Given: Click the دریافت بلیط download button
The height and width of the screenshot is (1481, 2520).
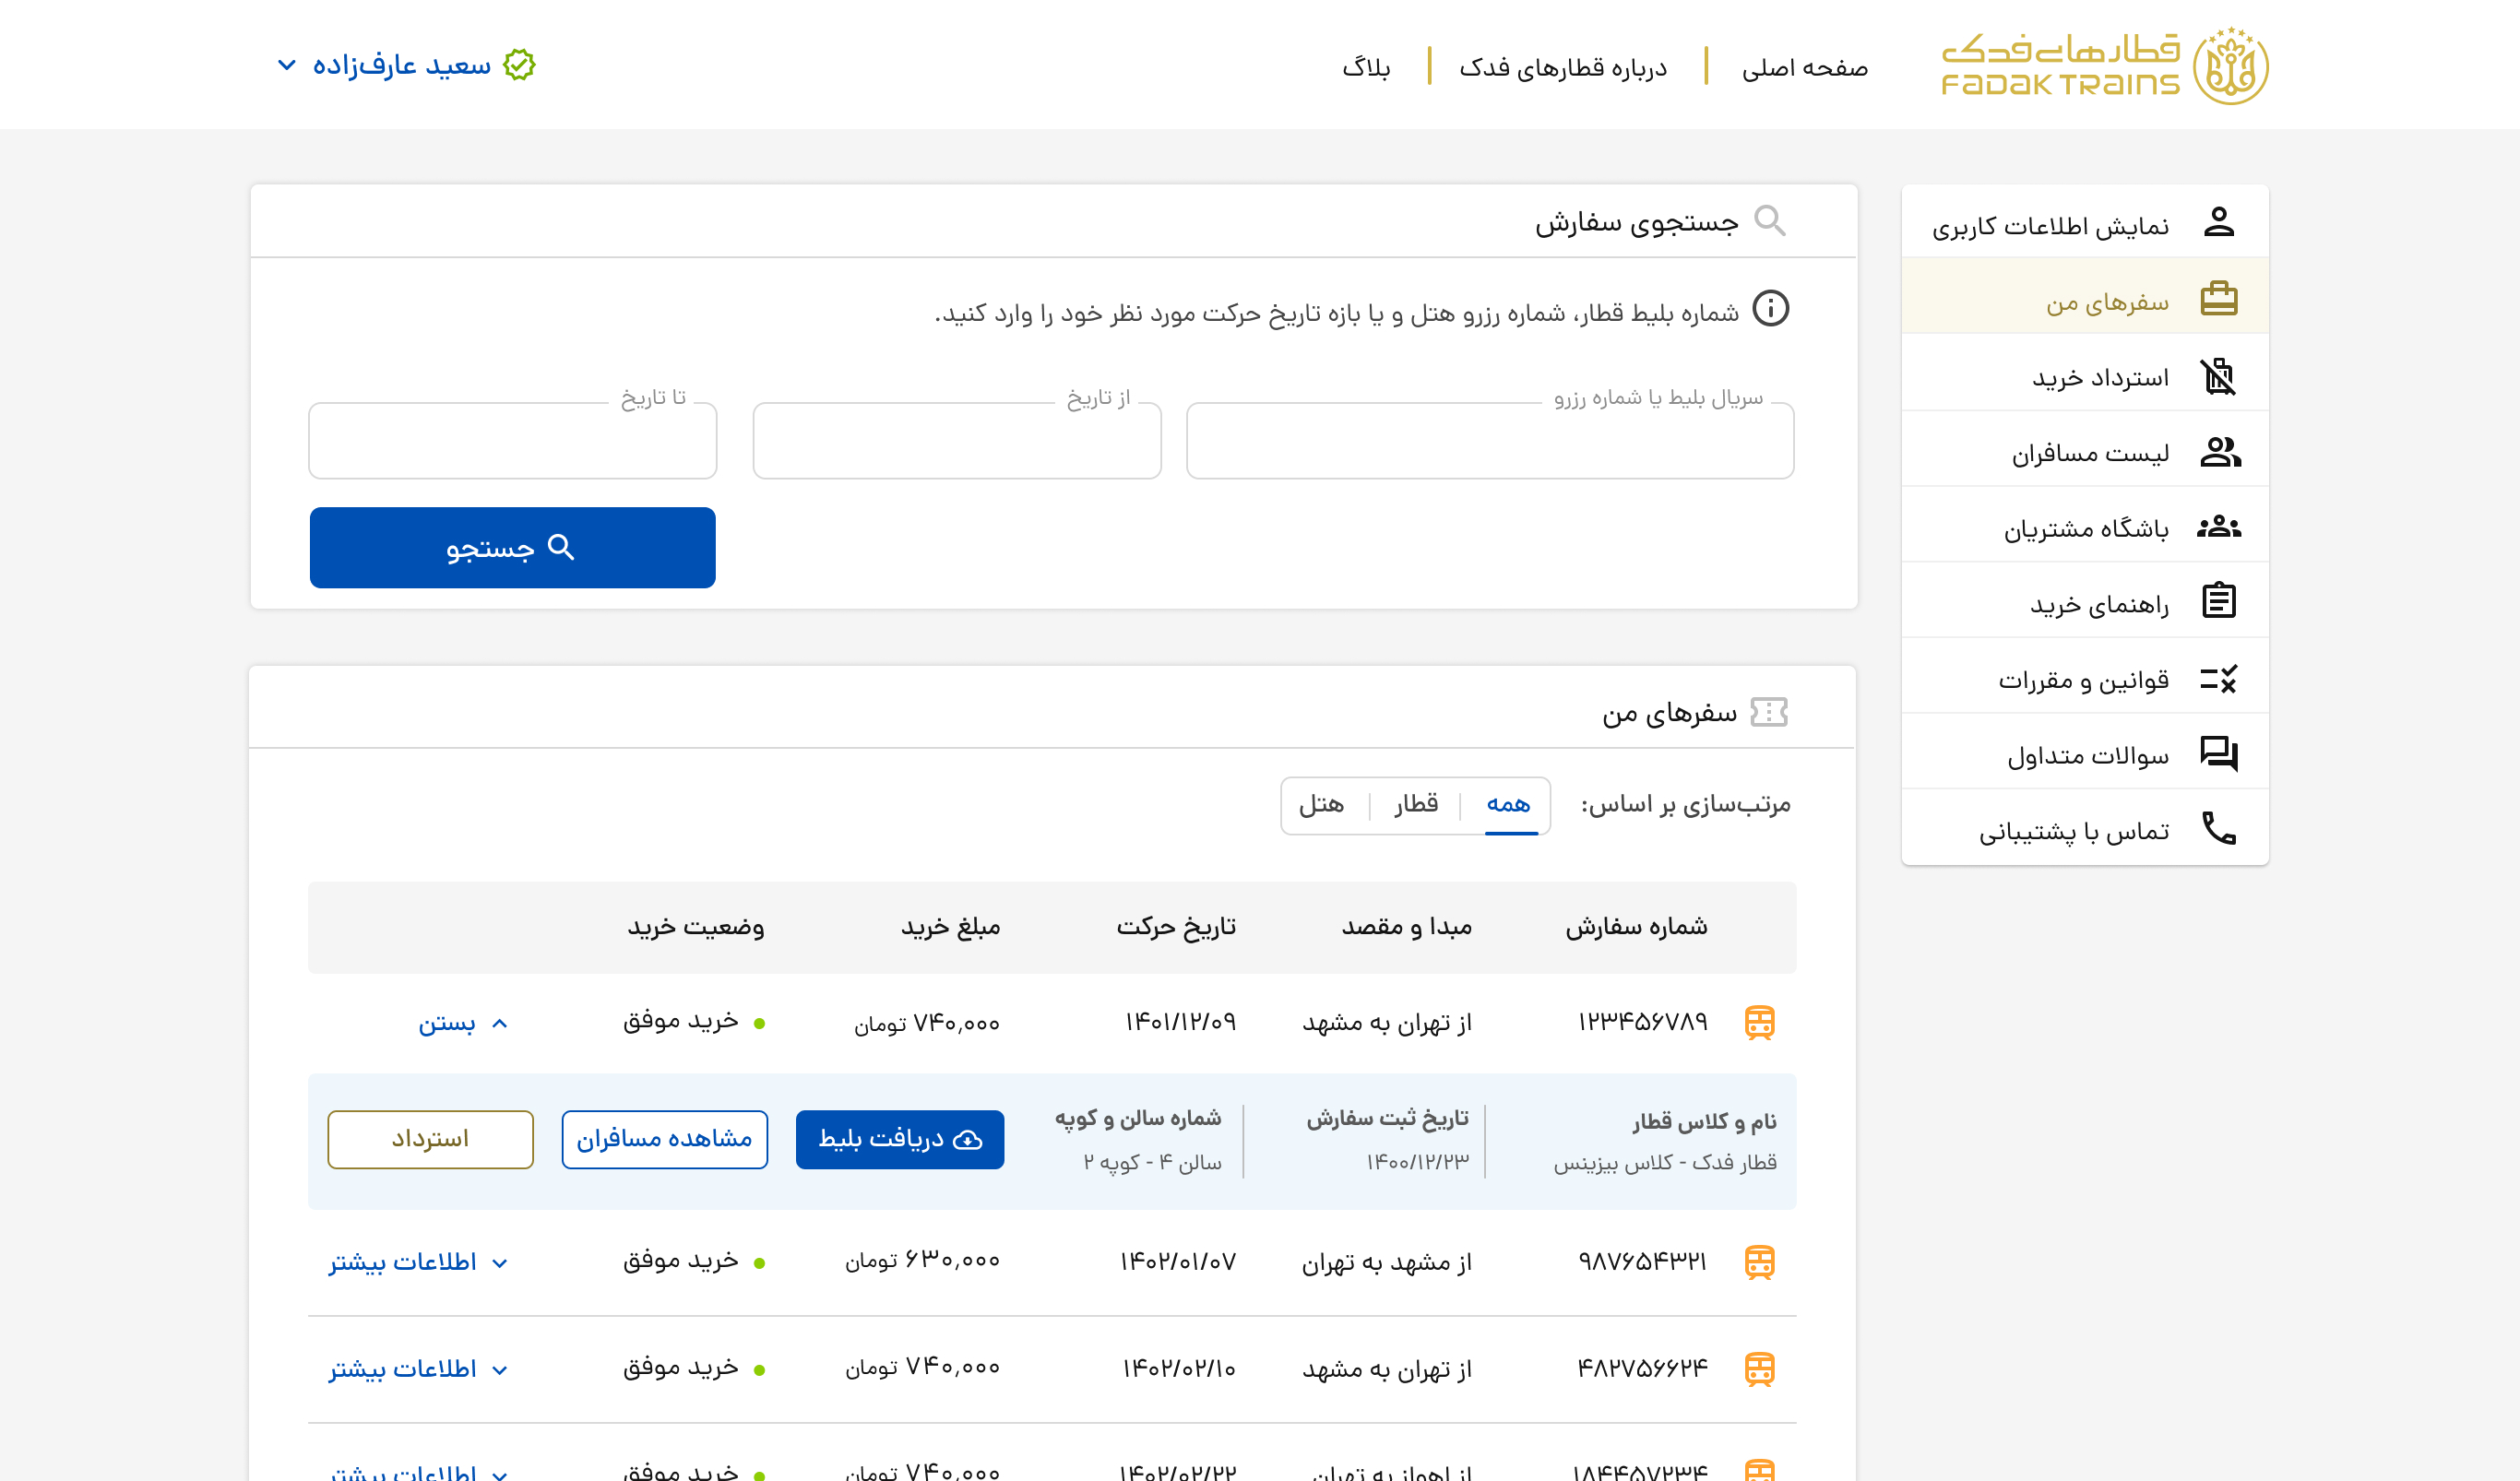Looking at the screenshot, I should pyautogui.click(x=899, y=1139).
